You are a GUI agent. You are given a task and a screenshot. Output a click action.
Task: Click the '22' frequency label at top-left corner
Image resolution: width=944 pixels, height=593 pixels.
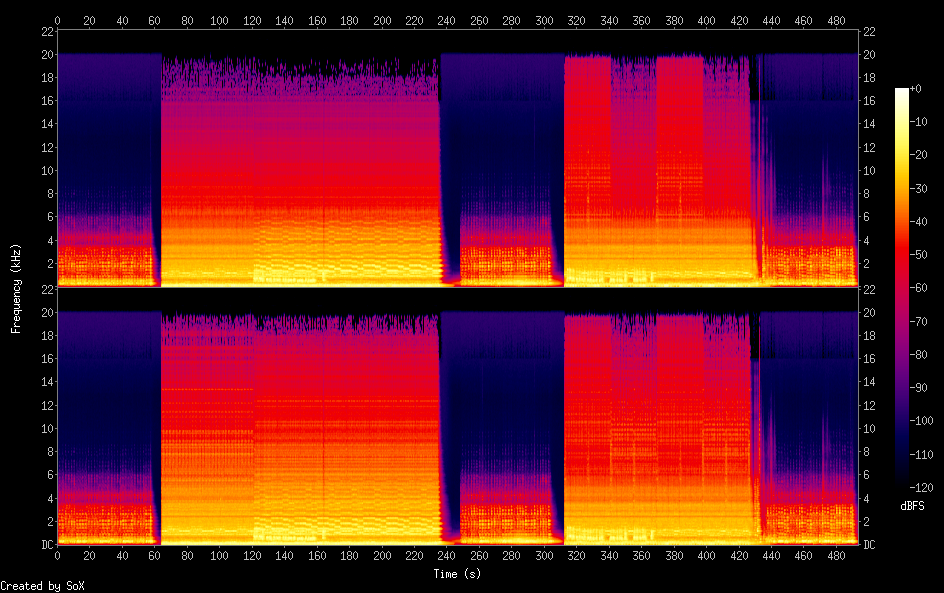coord(45,31)
